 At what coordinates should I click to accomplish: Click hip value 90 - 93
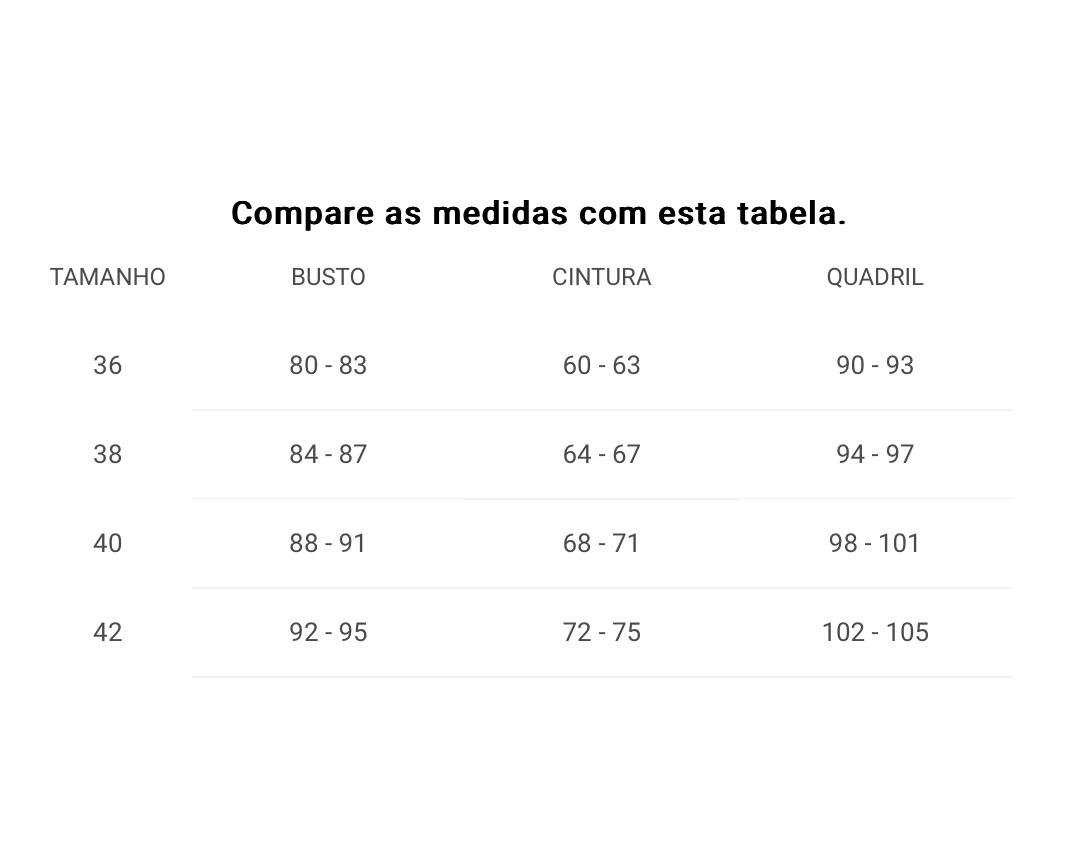tap(874, 365)
